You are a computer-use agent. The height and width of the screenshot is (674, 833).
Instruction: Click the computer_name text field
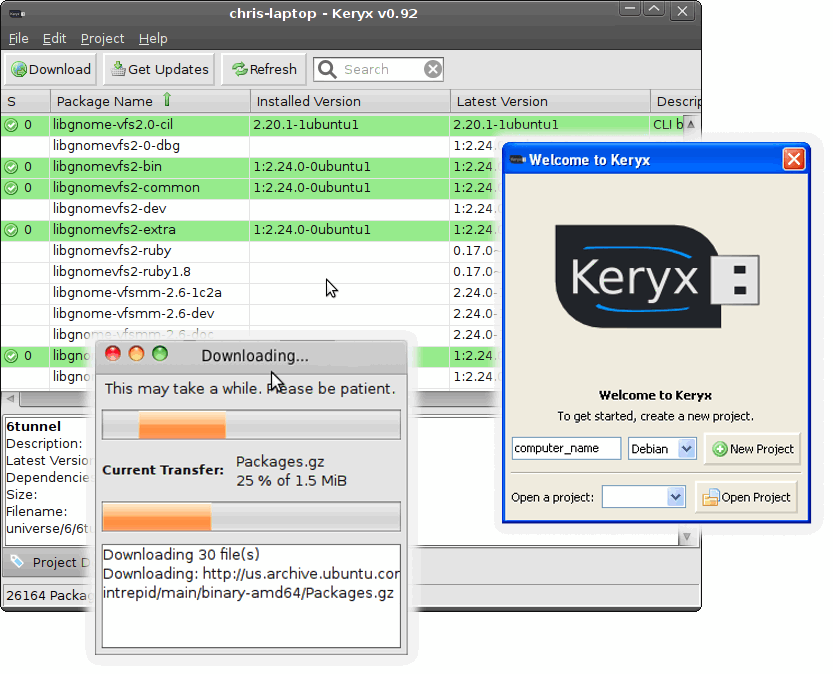pyautogui.click(x=566, y=448)
